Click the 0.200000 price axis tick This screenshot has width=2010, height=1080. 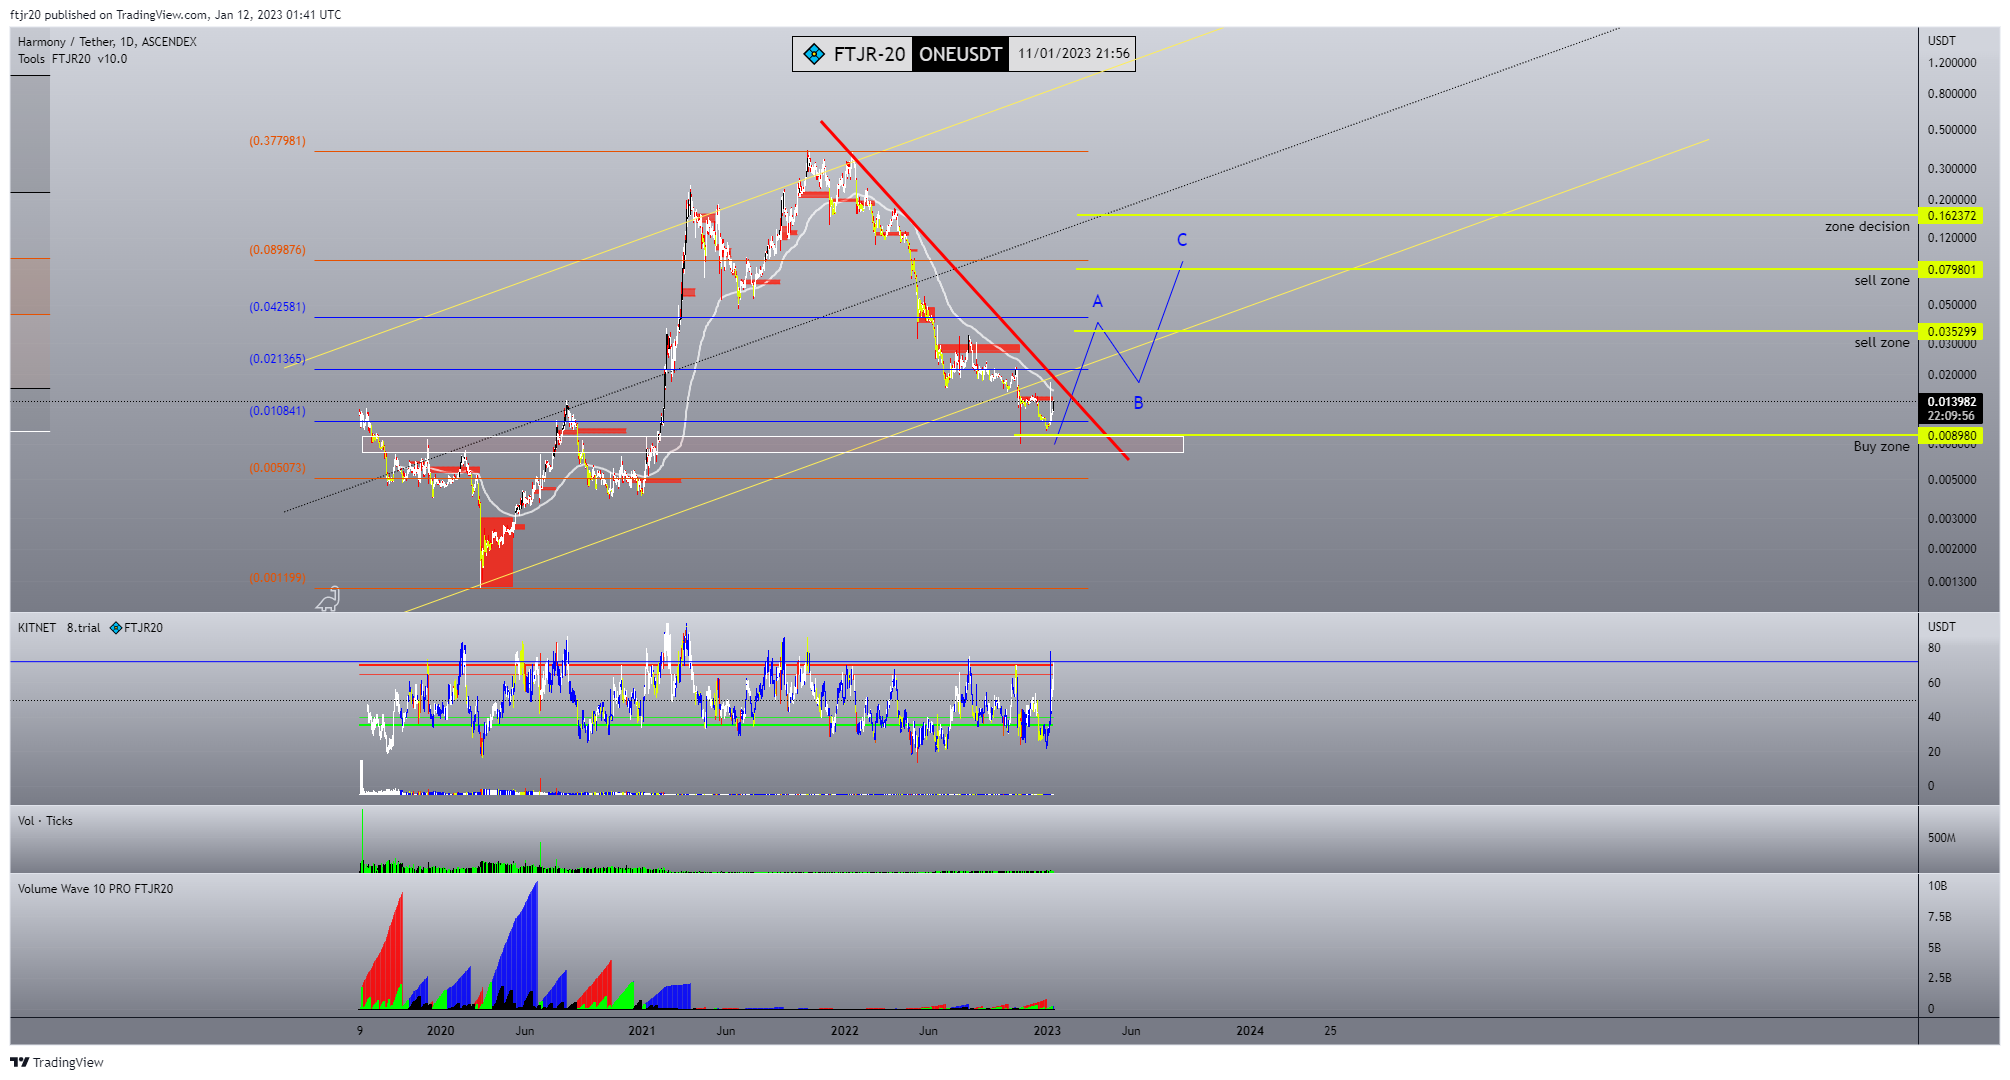[x=1952, y=200]
